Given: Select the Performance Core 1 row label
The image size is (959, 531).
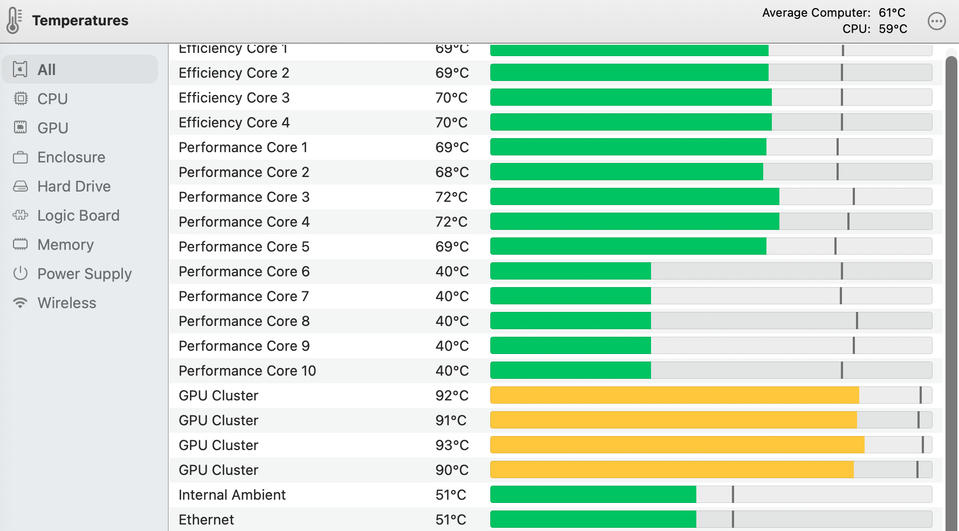Looking at the screenshot, I should 243,147.
